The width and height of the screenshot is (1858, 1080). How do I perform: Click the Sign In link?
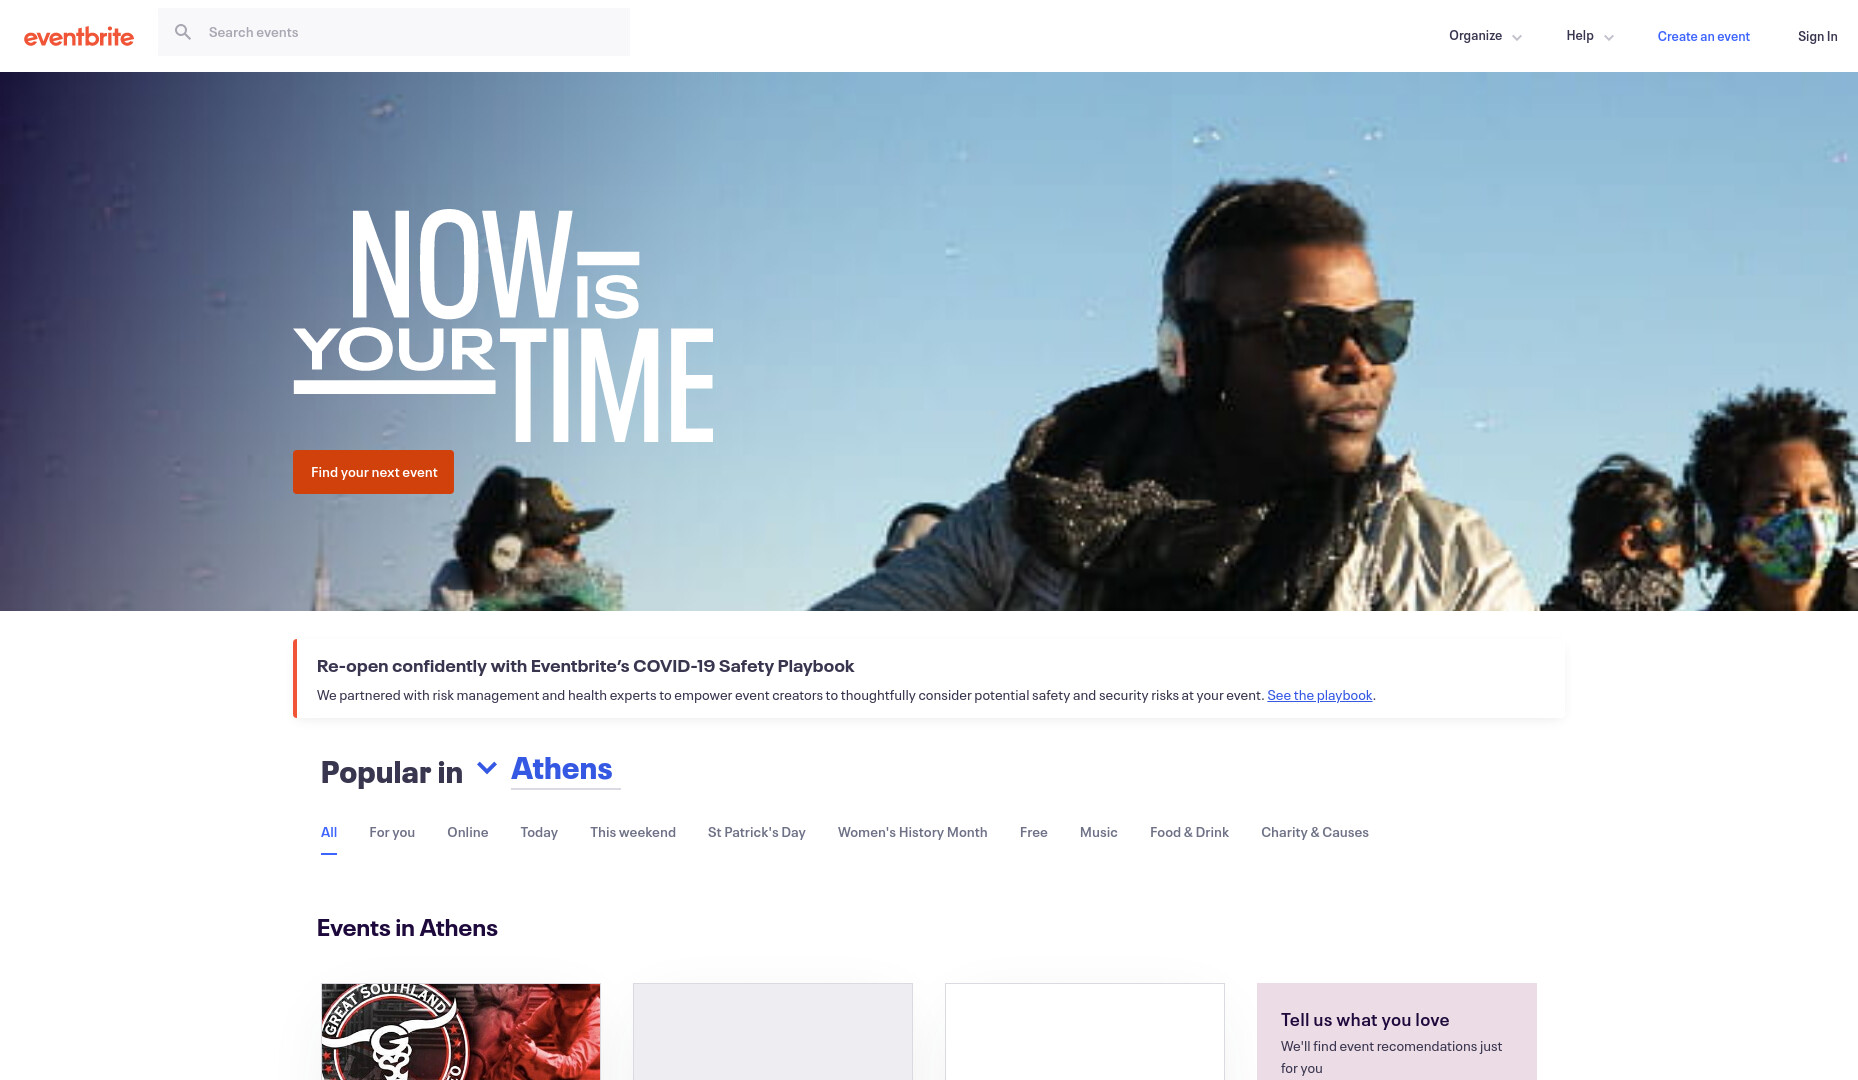[1817, 36]
